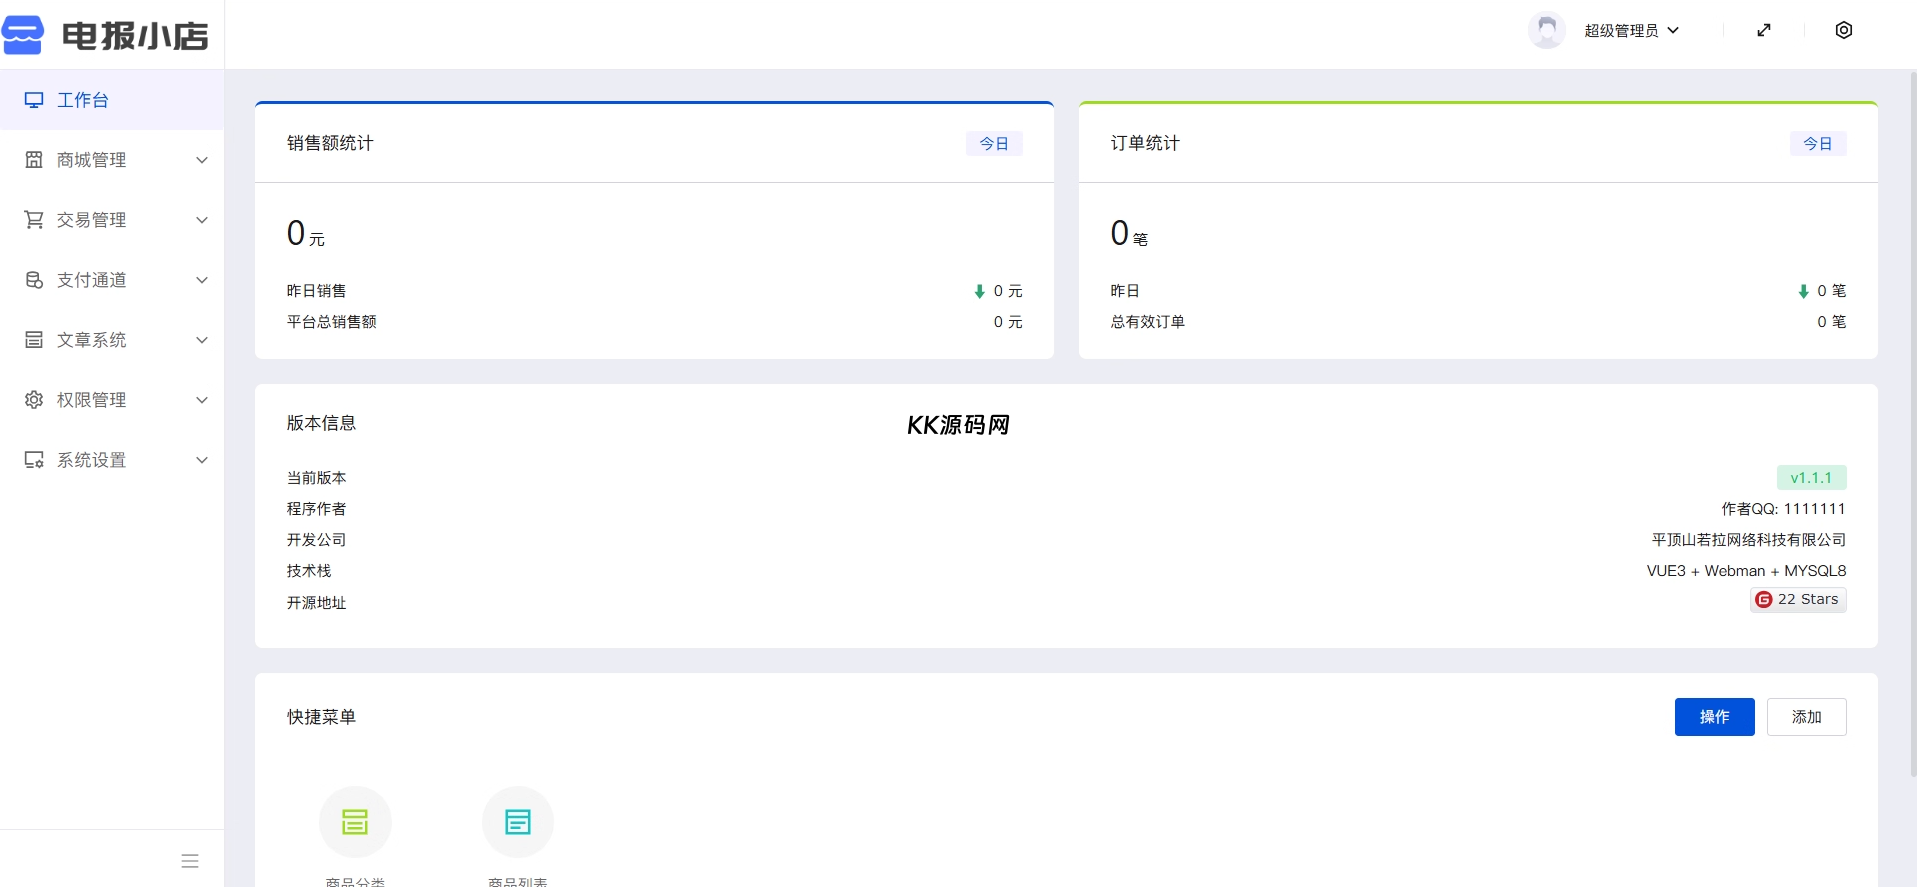
Task: Click the 快捷菜单 heading
Action: pos(321,717)
